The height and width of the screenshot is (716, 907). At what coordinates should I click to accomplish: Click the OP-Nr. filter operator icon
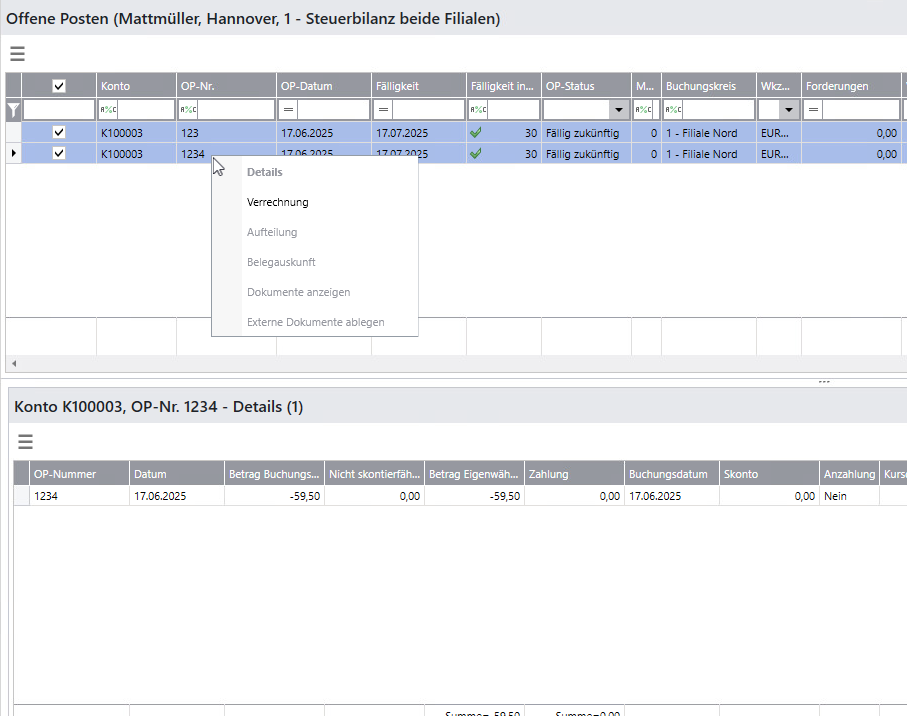[x=188, y=110]
